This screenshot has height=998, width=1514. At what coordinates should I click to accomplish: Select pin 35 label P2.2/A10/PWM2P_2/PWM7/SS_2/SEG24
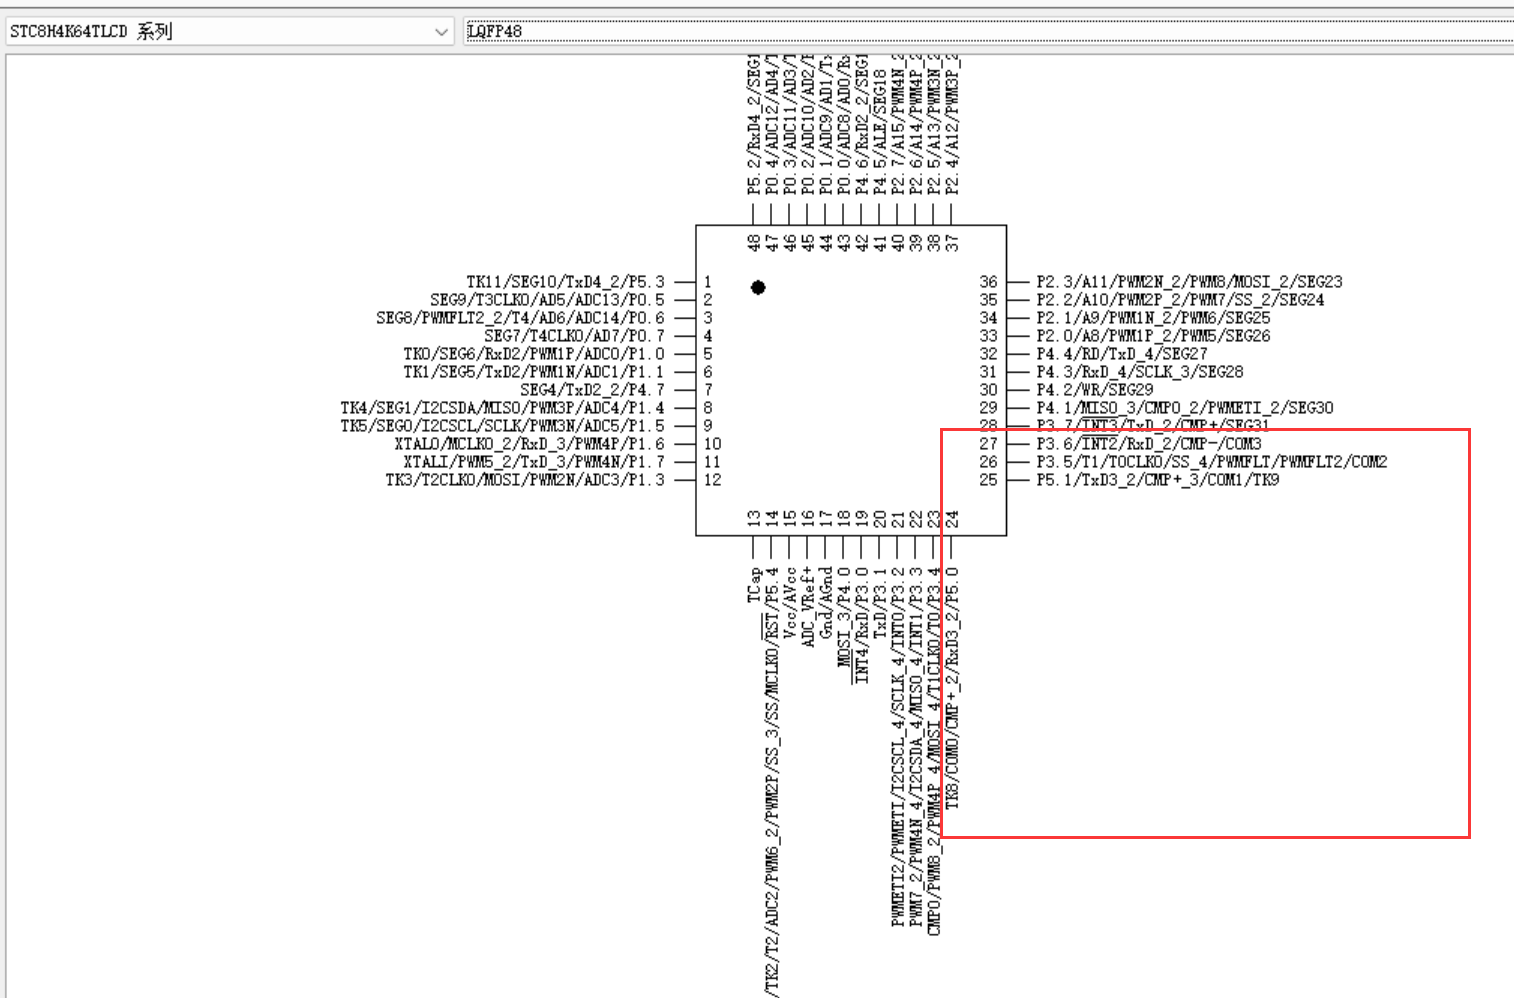pos(1180,300)
